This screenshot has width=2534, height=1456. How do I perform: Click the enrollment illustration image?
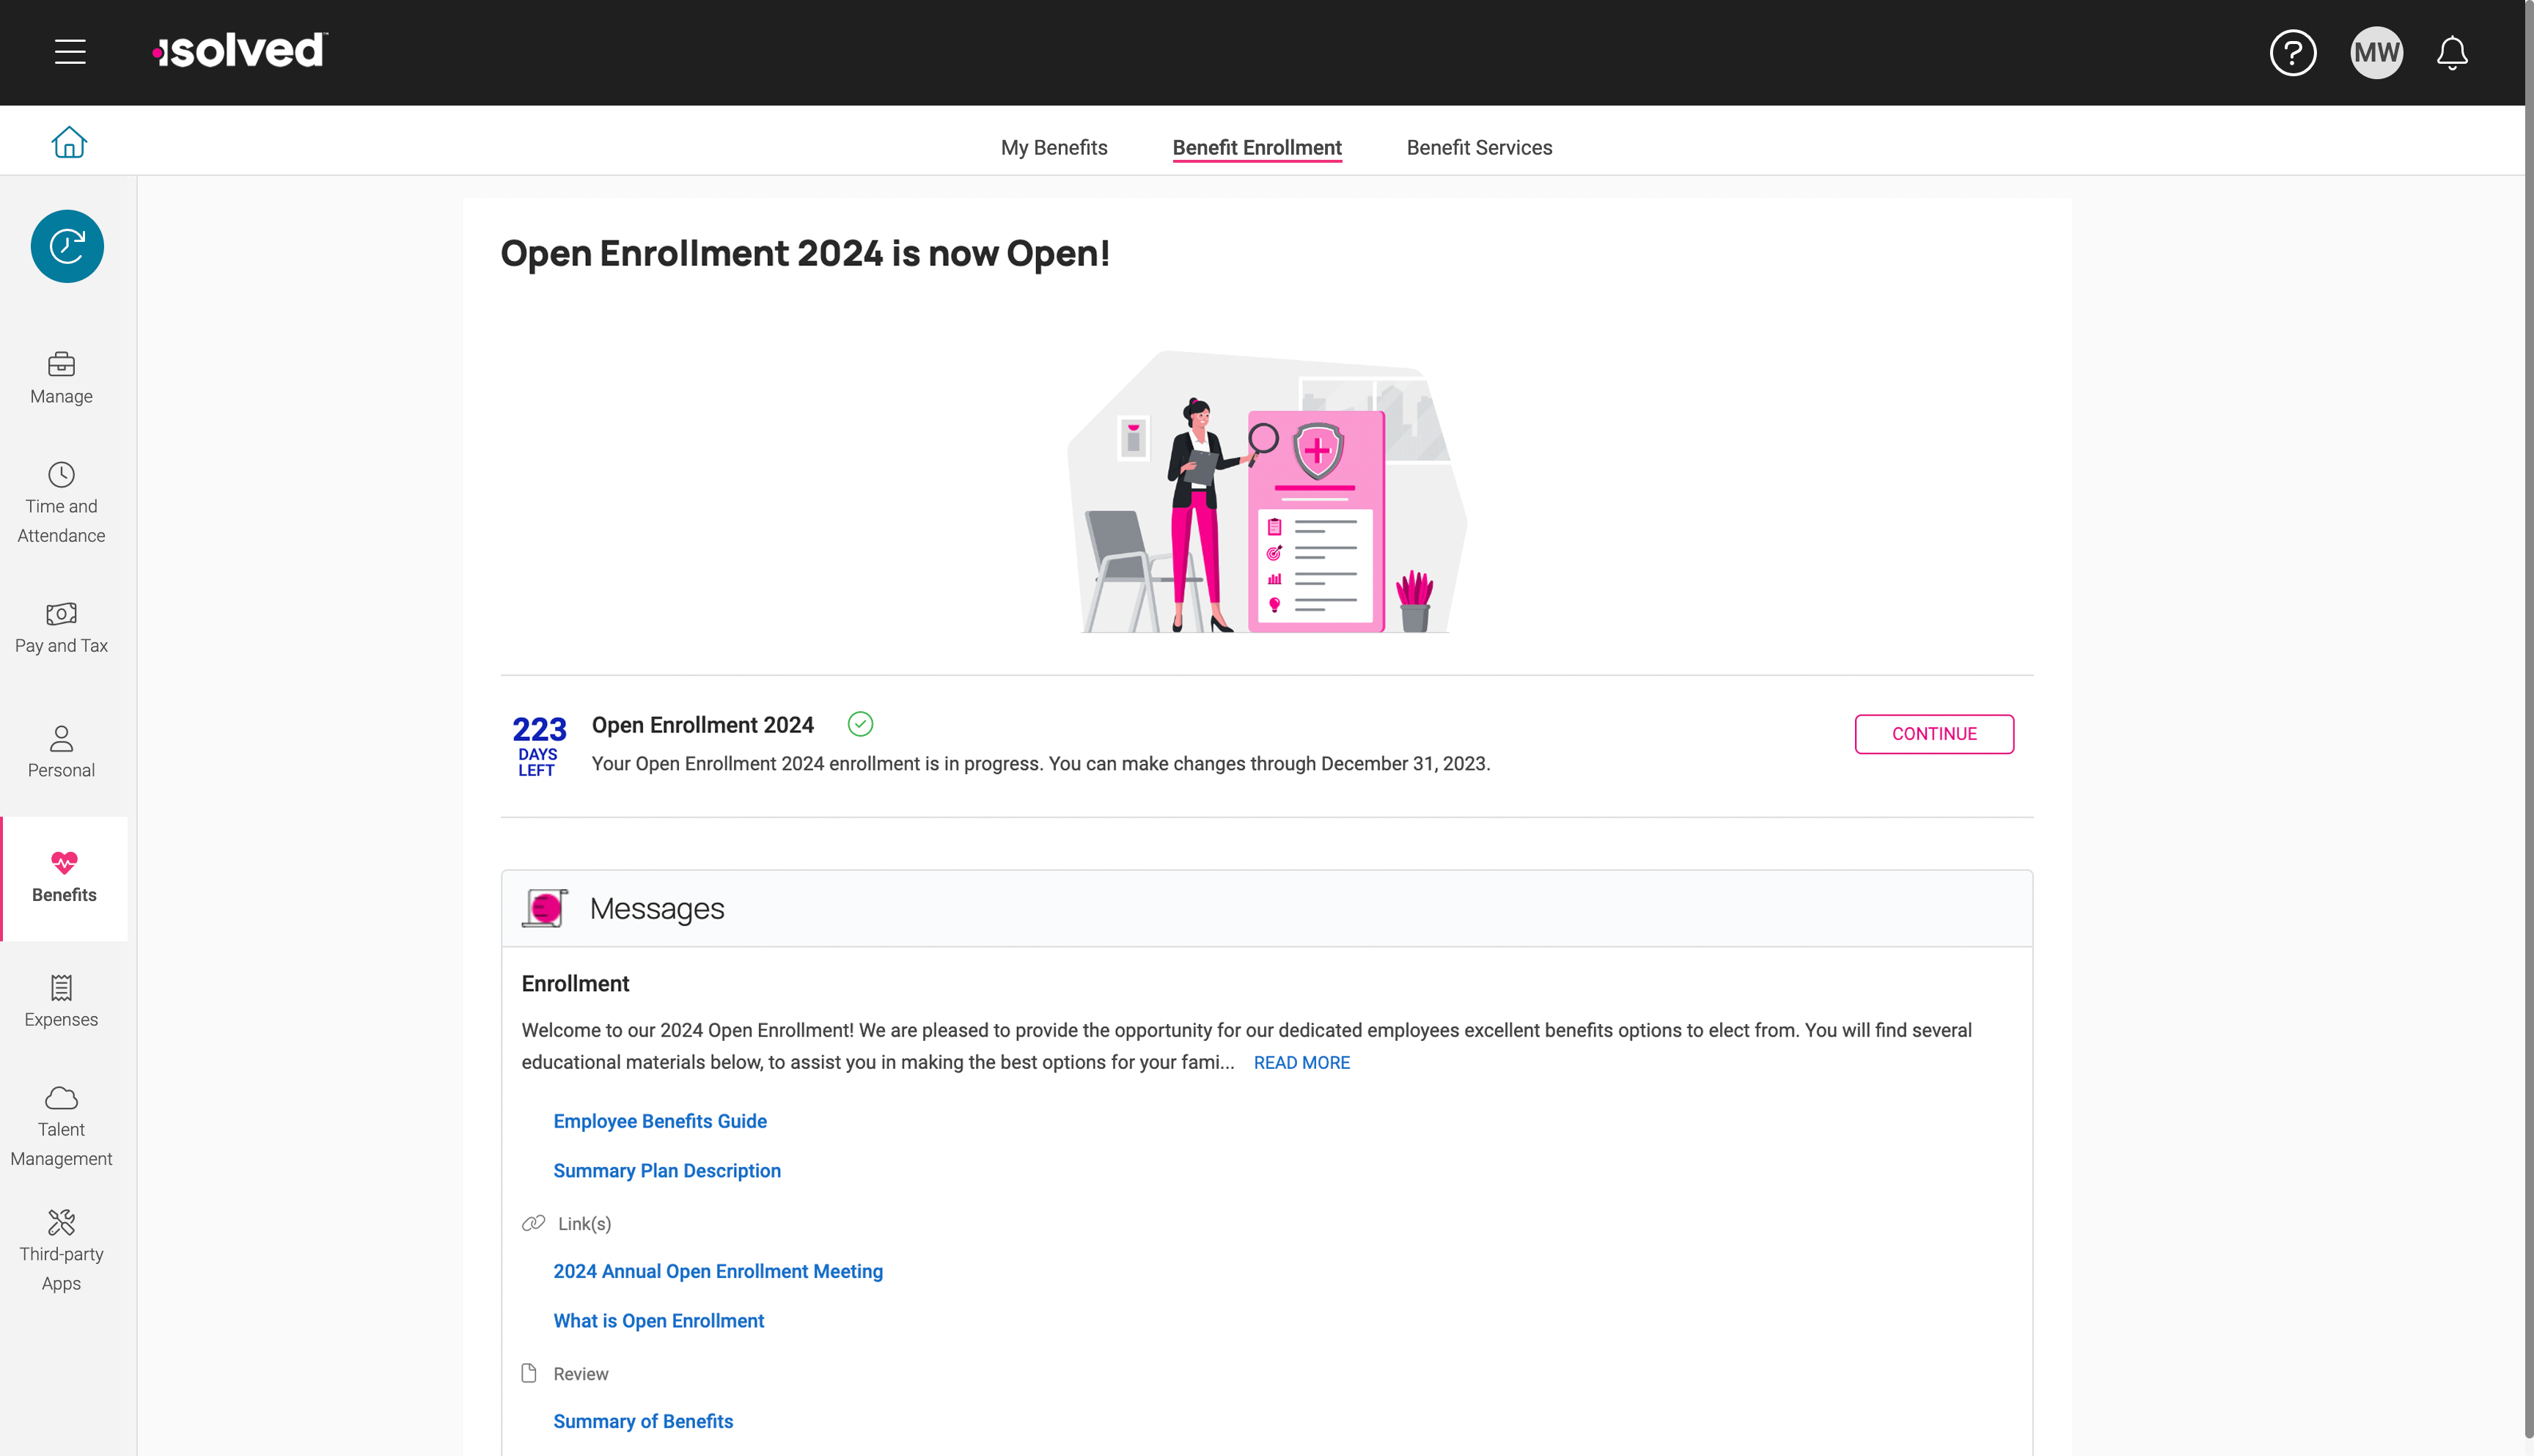coord(1267,491)
